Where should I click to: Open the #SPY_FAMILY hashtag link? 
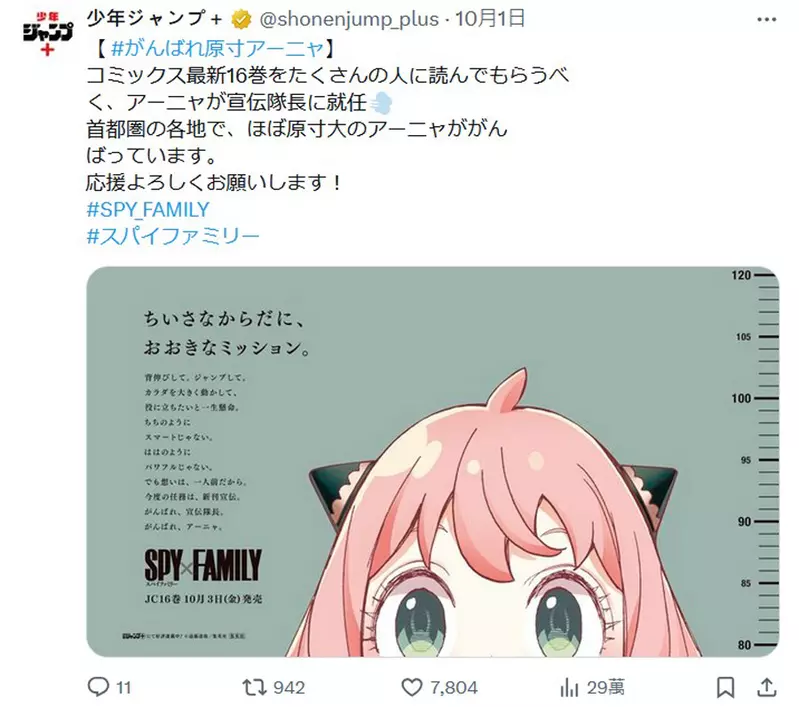pyautogui.click(x=148, y=210)
